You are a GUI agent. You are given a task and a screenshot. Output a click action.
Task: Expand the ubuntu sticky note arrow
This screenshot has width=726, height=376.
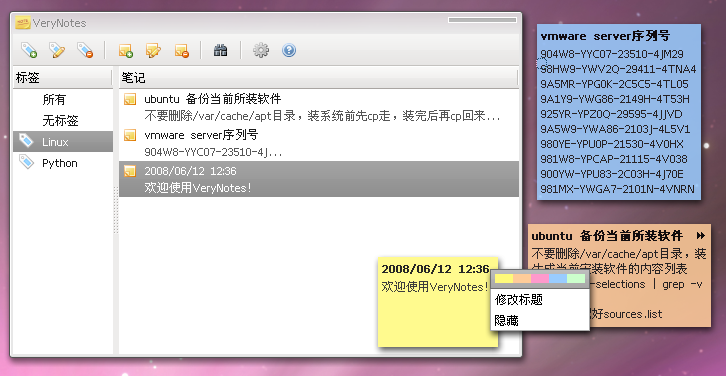[x=701, y=236]
